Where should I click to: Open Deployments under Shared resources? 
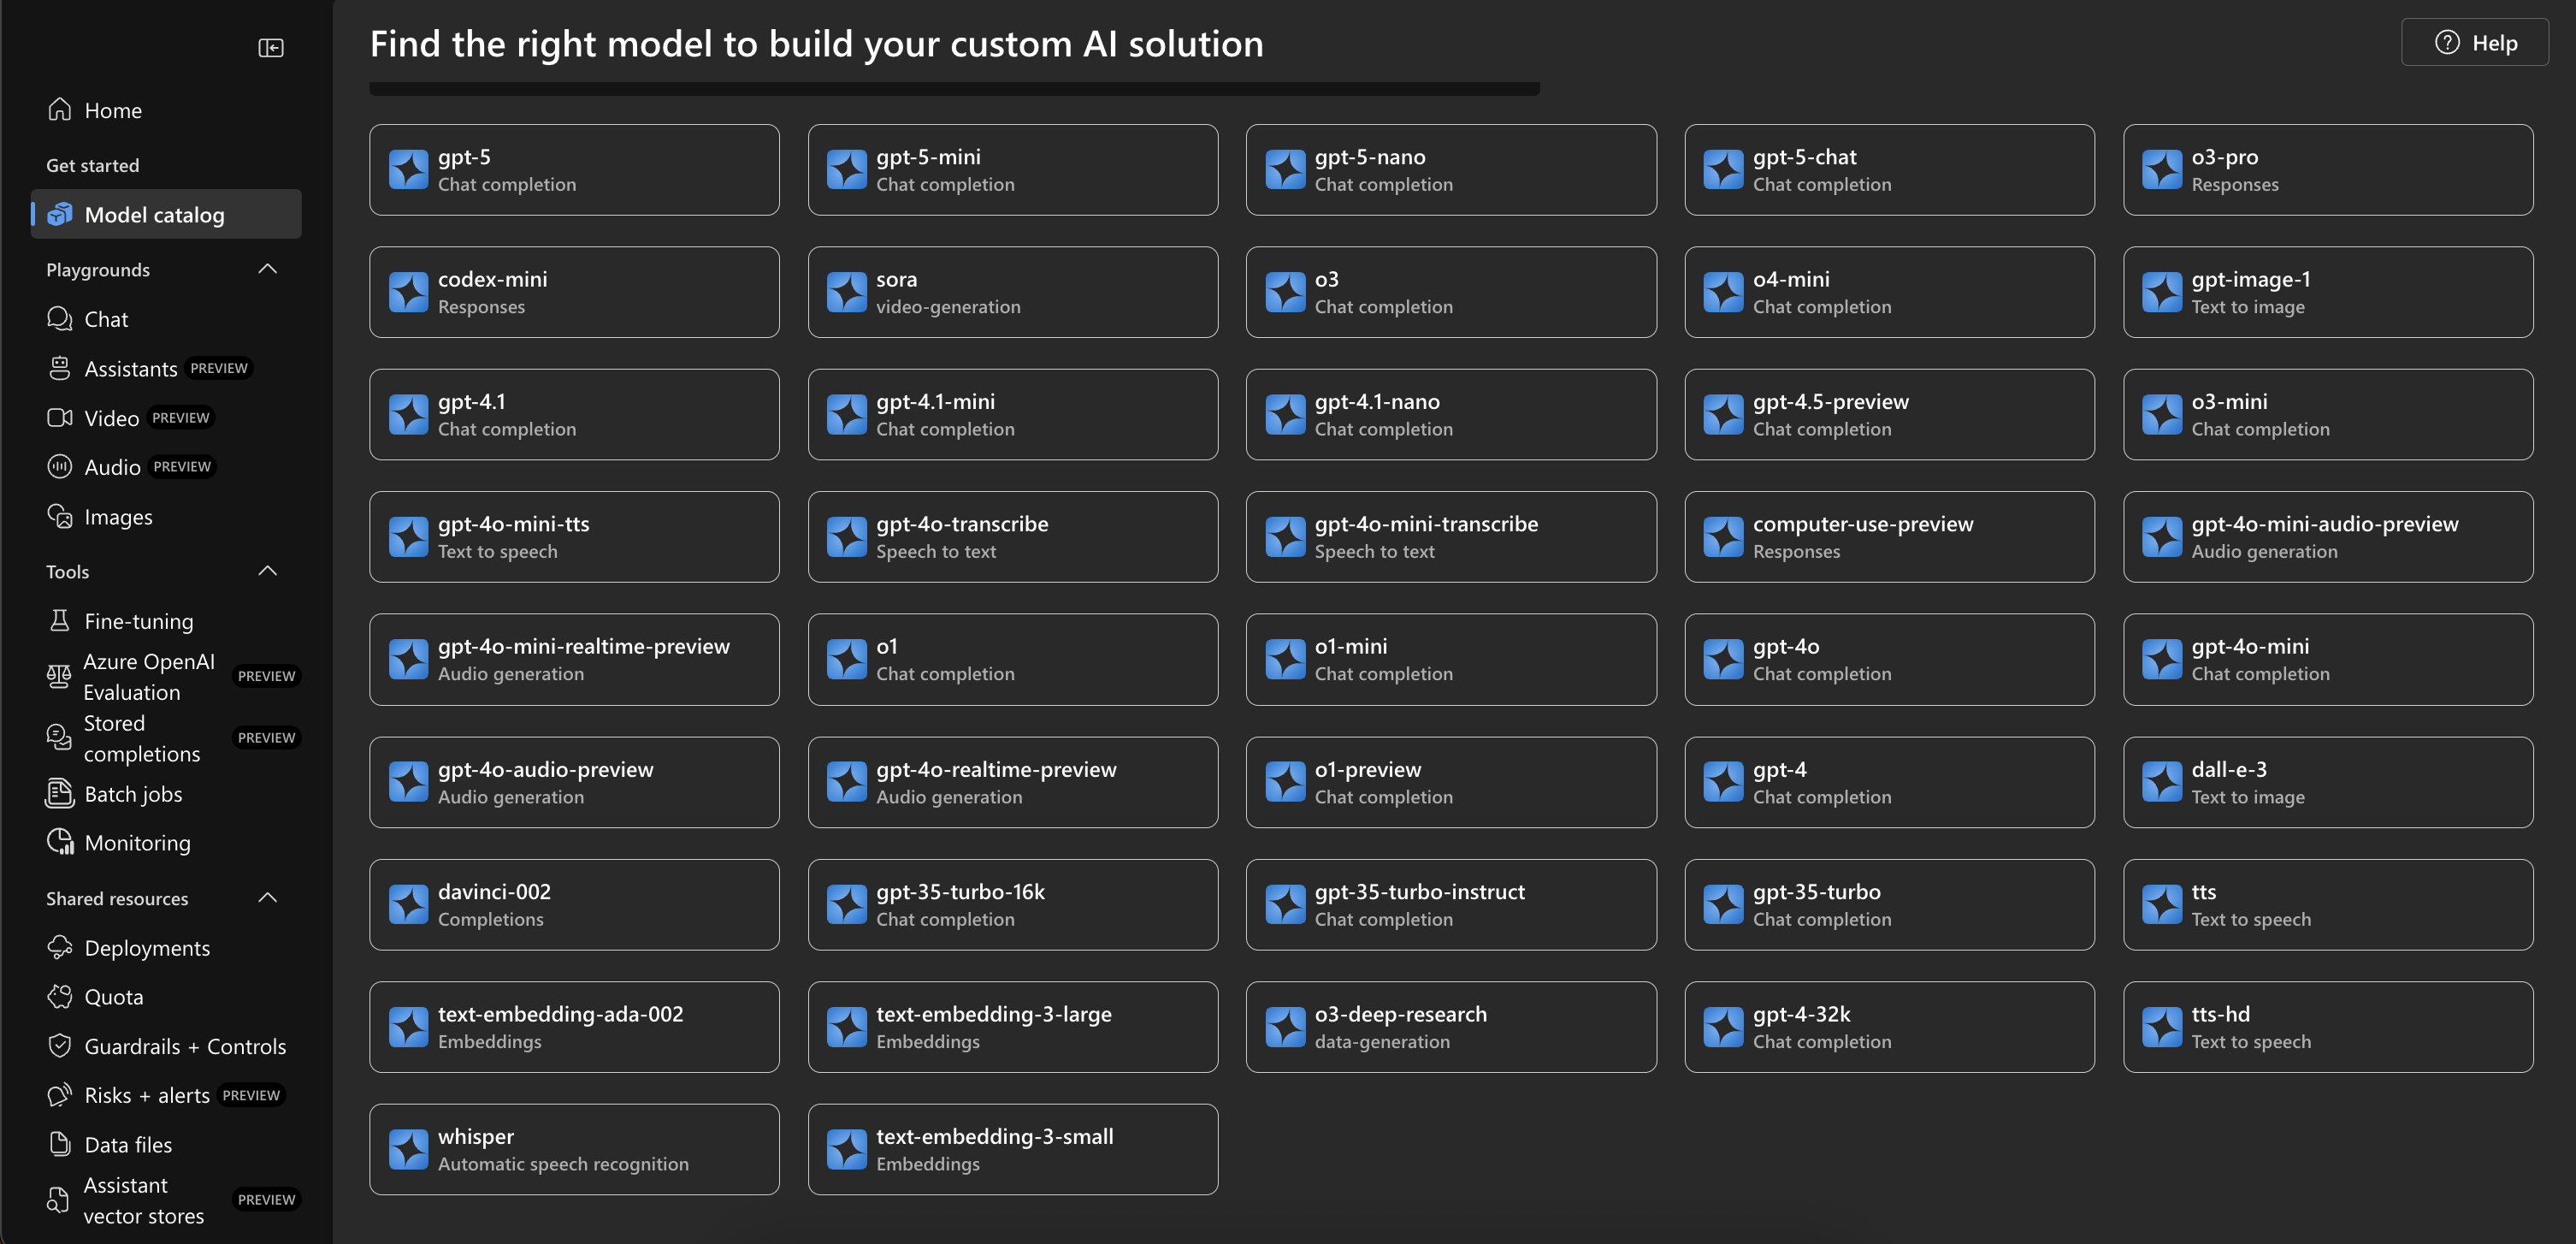(147, 947)
